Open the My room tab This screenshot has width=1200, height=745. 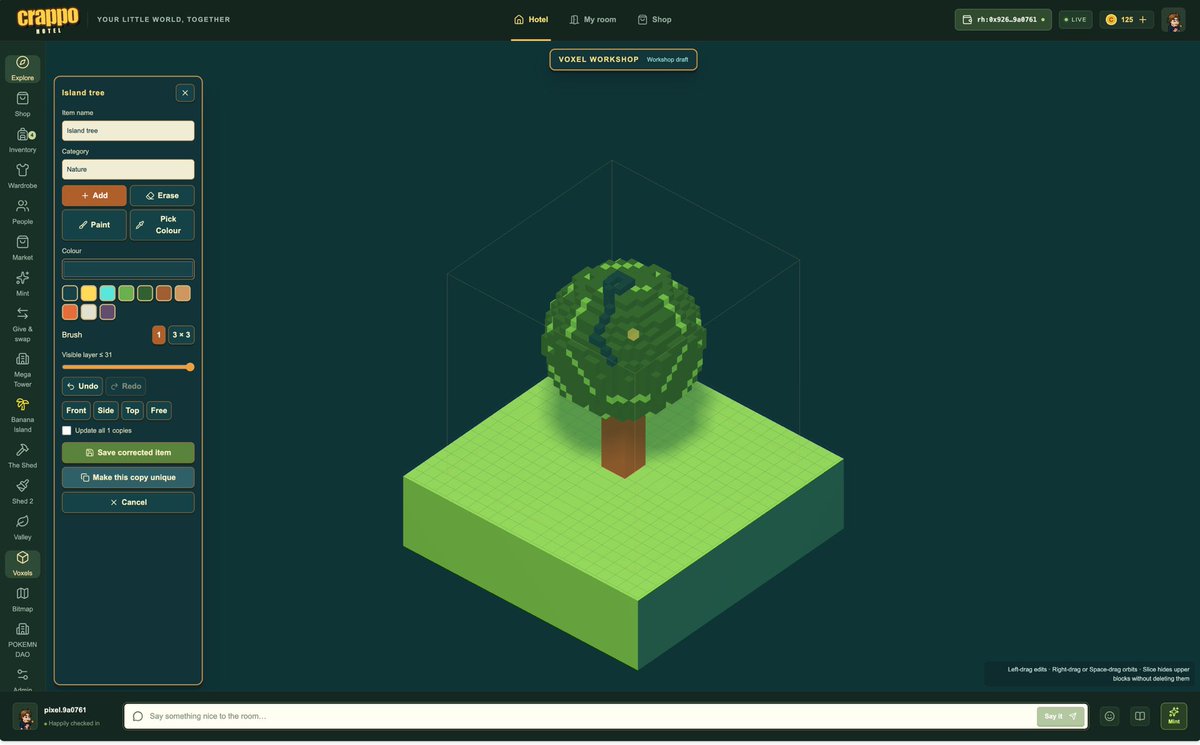coord(593,19)
